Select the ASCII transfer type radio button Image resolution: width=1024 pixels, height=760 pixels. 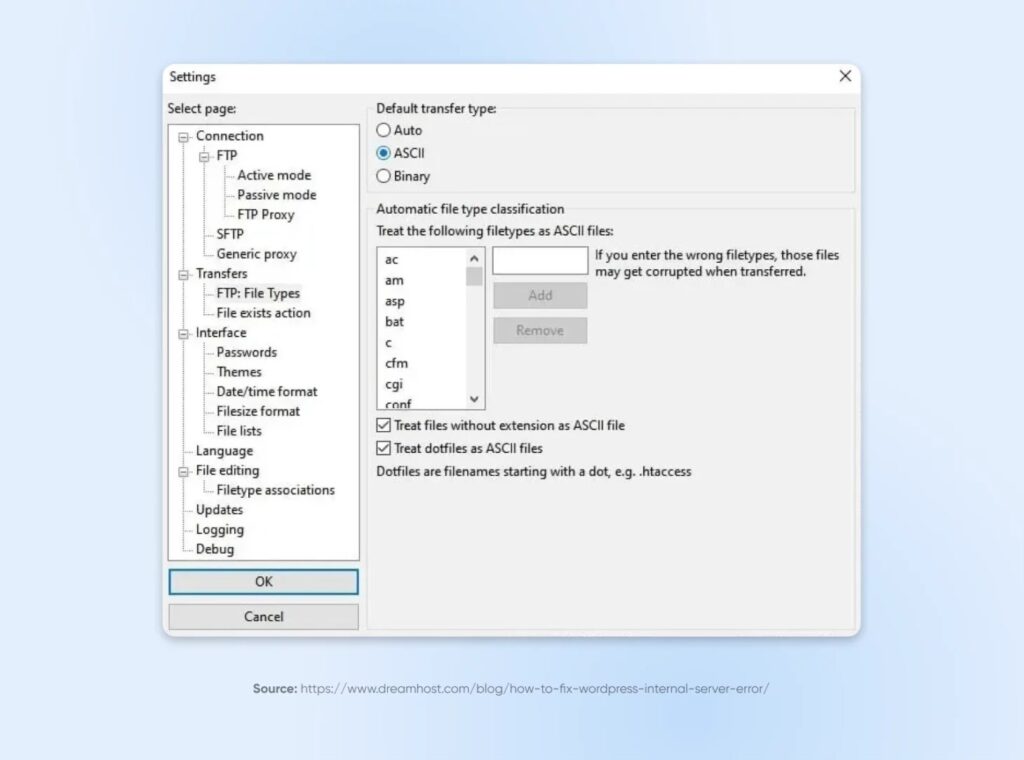pyautogui.click(x=383, y=153)
